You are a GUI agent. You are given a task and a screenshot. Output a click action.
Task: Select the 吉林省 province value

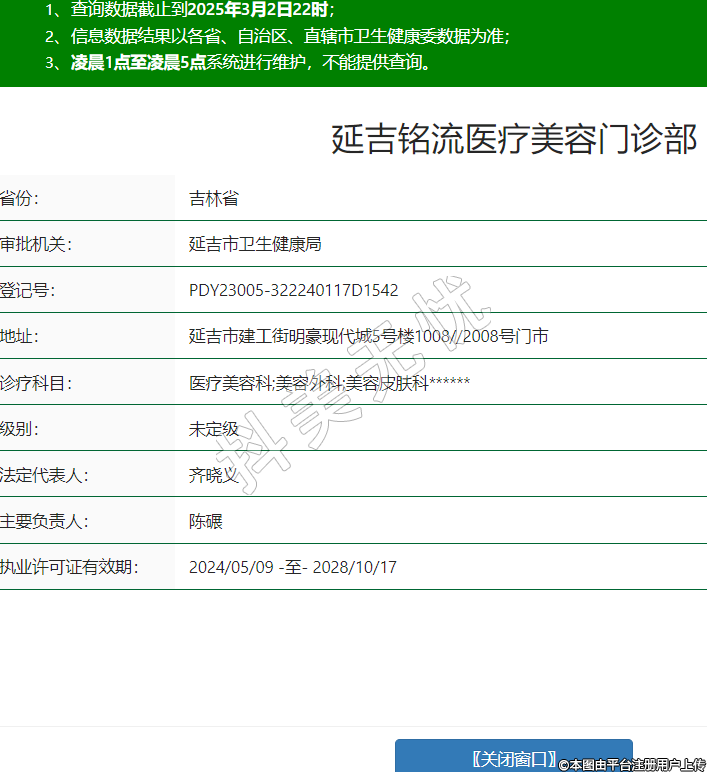214,198
